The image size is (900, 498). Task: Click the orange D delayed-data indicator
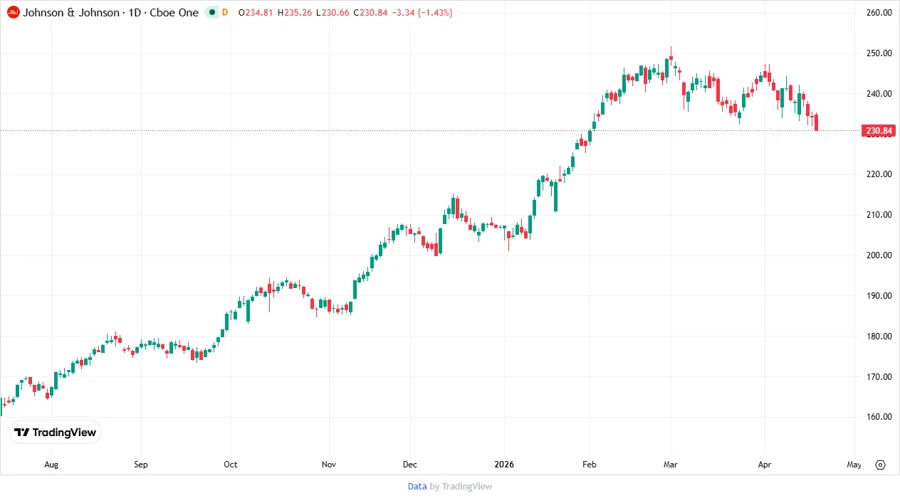click(224, 12)
